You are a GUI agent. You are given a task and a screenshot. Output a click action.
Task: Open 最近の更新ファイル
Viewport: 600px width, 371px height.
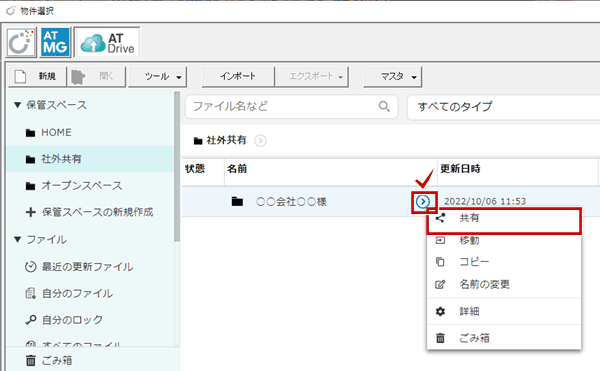coord(79,267)
